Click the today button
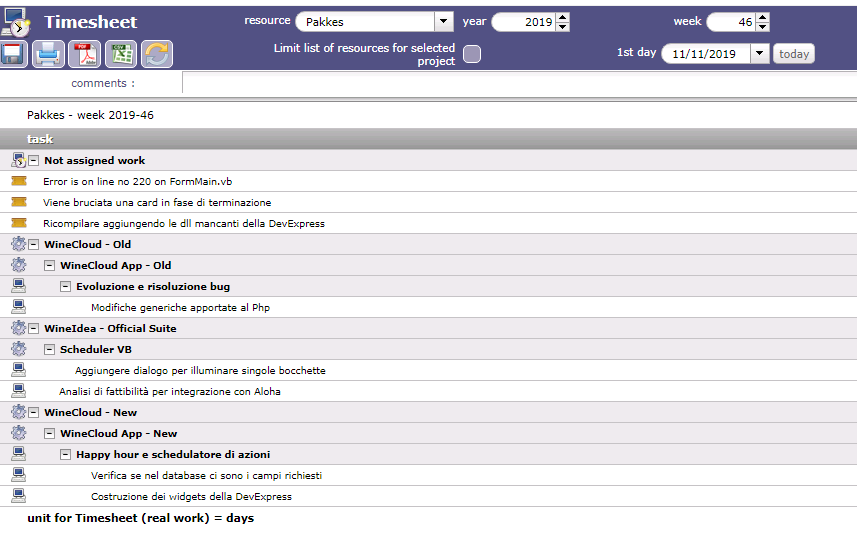This screenshot has width=857, height=548. (x=794, y=54)
